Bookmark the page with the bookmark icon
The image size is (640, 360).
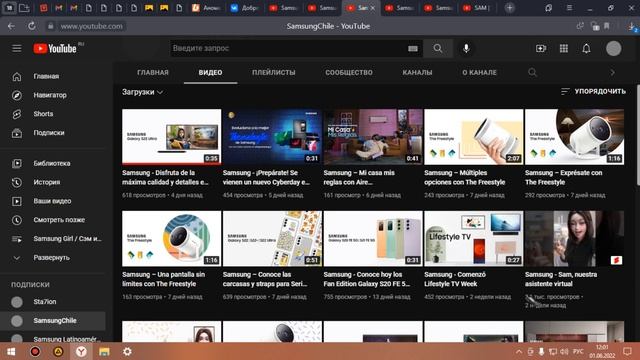coord(607,26)
